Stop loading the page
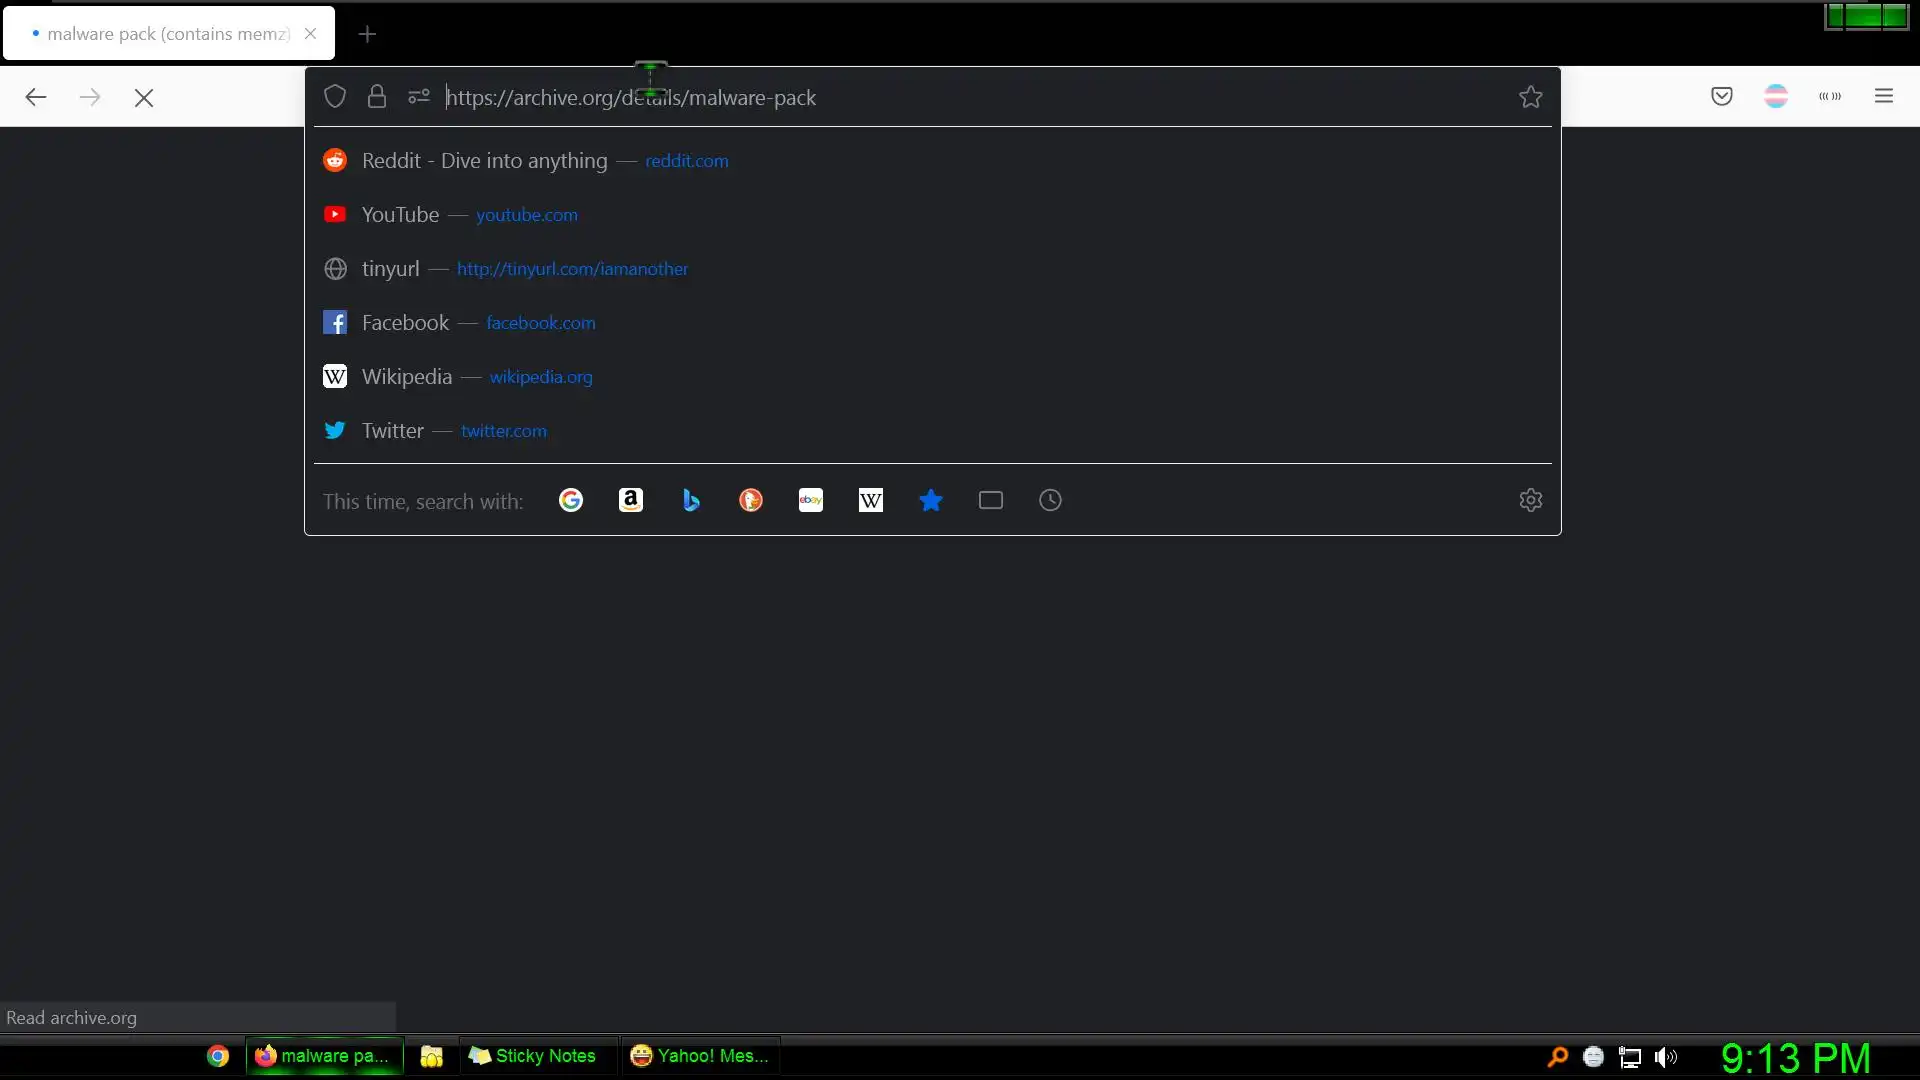1920x1080 pixels. tap(144, 98)
